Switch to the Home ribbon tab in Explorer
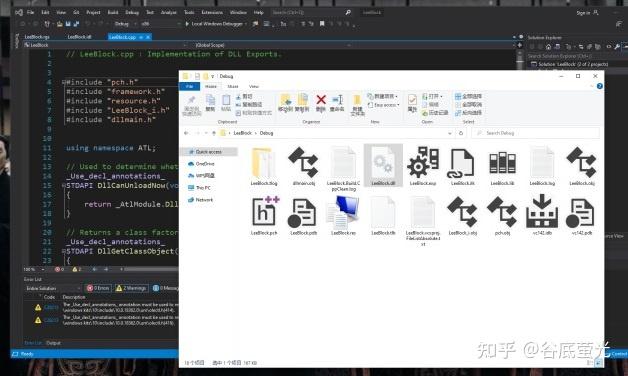 tap(211, 86)
